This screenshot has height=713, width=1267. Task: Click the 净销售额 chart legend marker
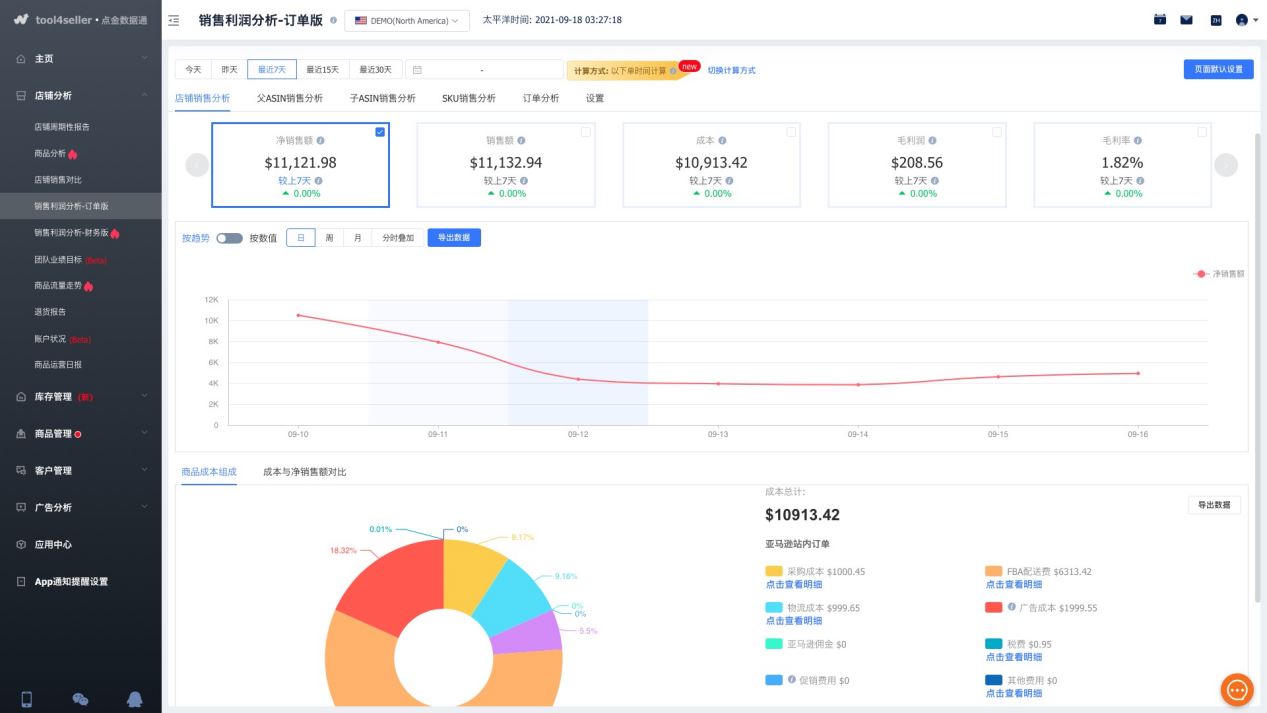coord(1201,273)
